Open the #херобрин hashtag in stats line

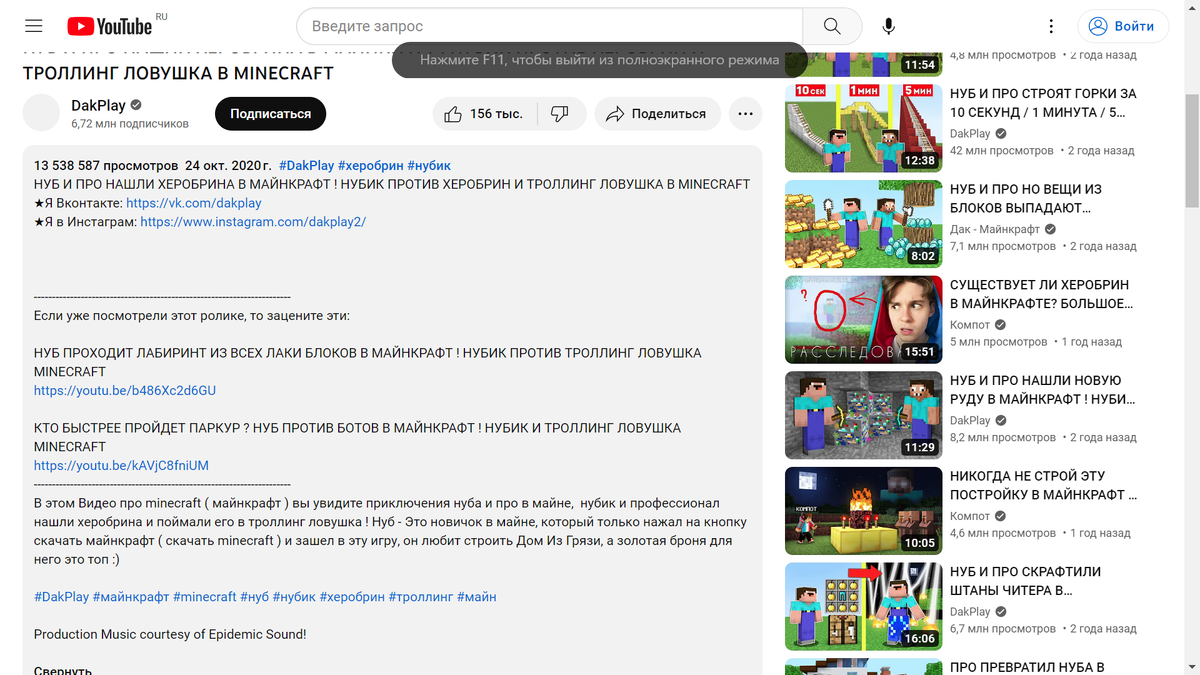pos(370,165)
